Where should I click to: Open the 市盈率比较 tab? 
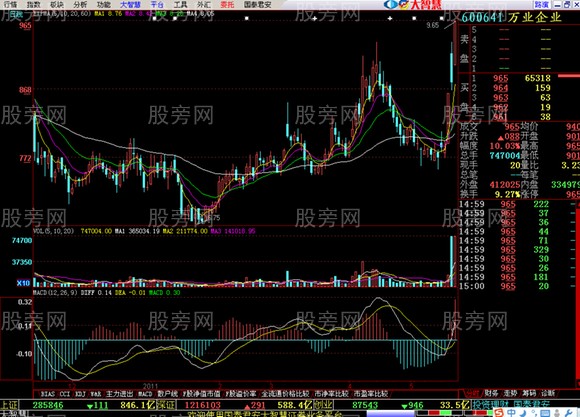coord(371,394)
